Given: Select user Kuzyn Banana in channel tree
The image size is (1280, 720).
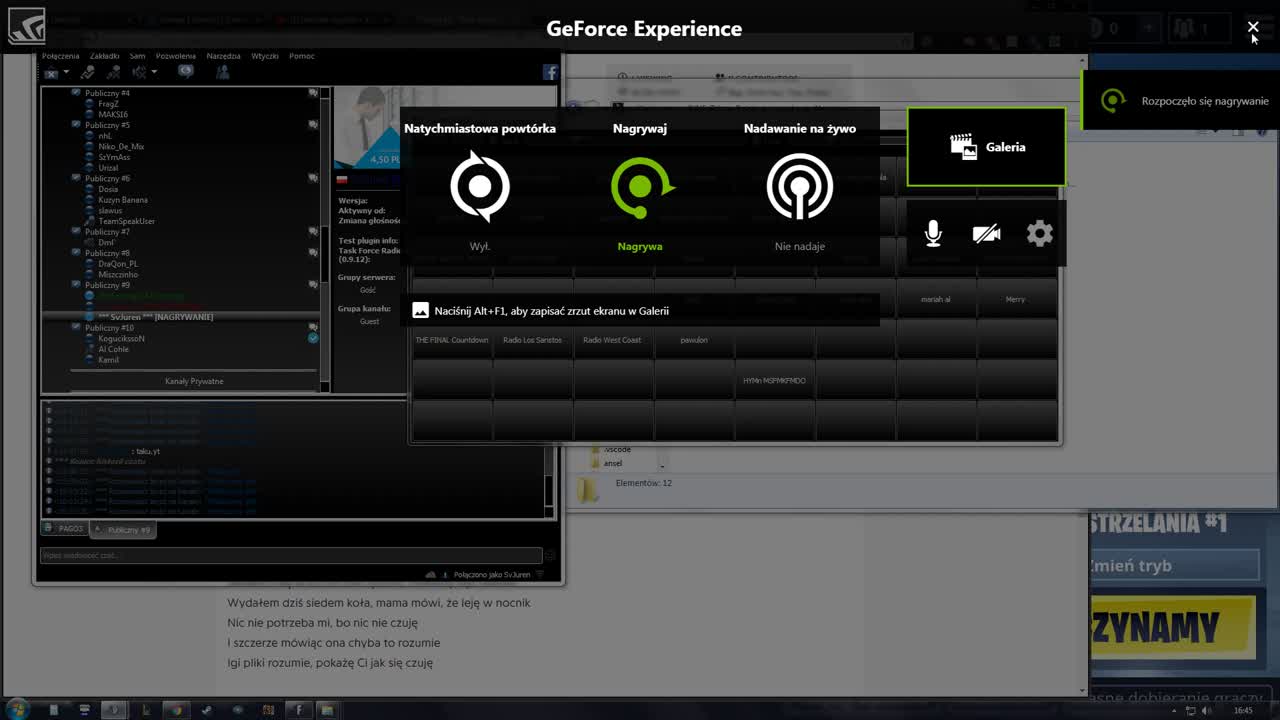Looking at the screenshot, I should [122, 200].
